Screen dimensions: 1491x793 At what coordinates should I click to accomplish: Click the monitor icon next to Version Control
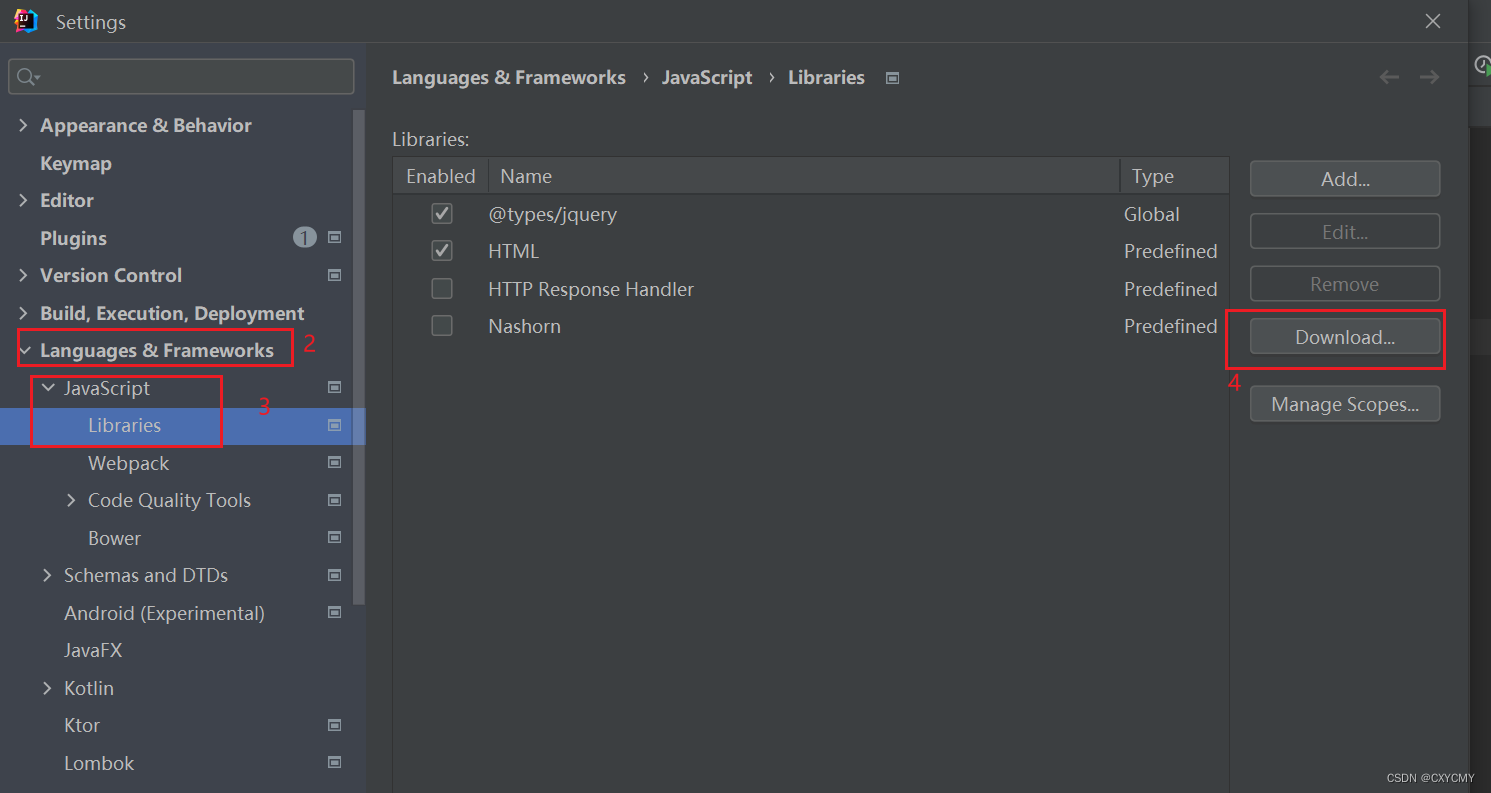pyautogui.click(x=334, y=275)
